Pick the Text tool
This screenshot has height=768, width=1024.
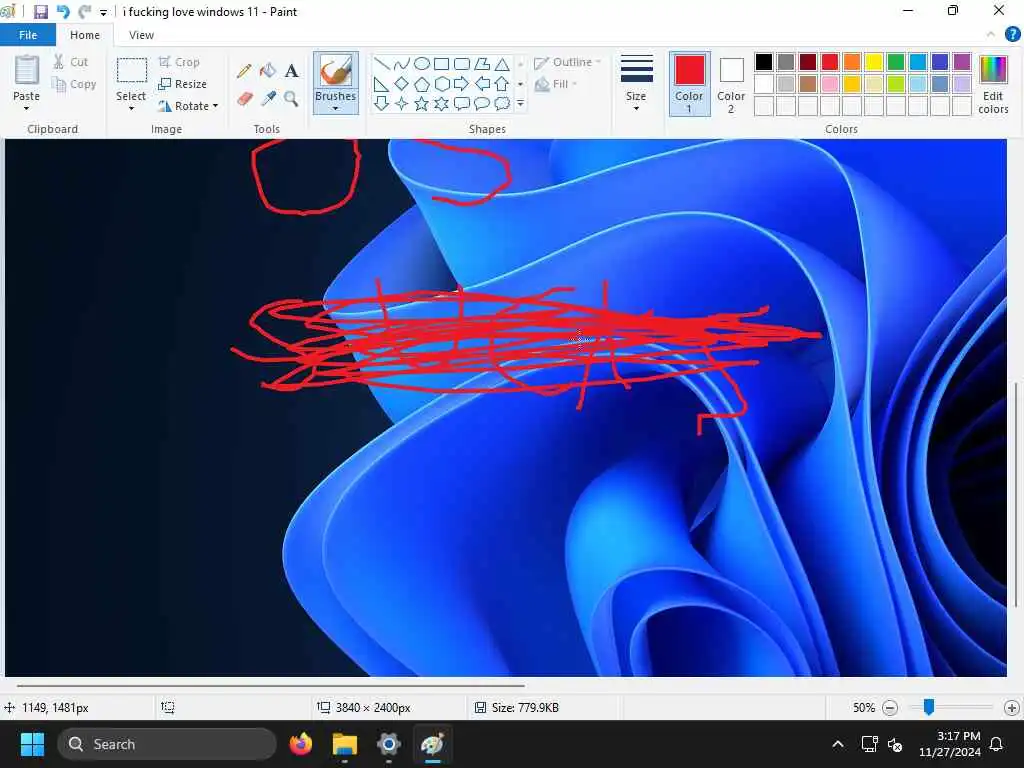click(291, 71)
